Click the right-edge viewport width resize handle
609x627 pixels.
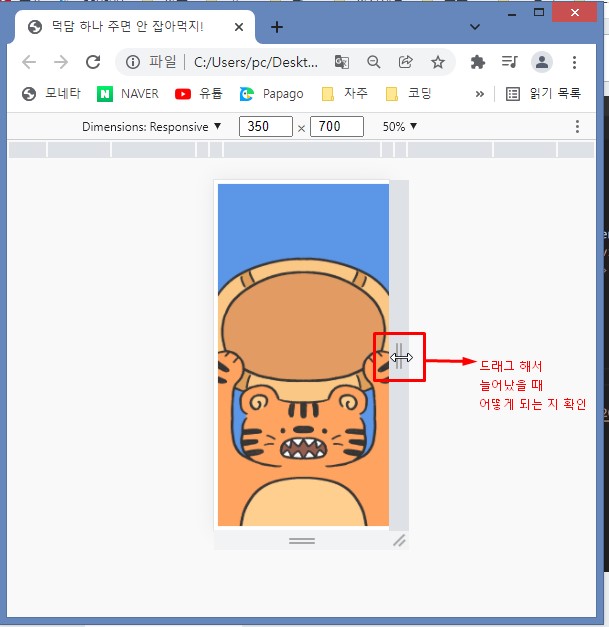click(x=399, y=355)
